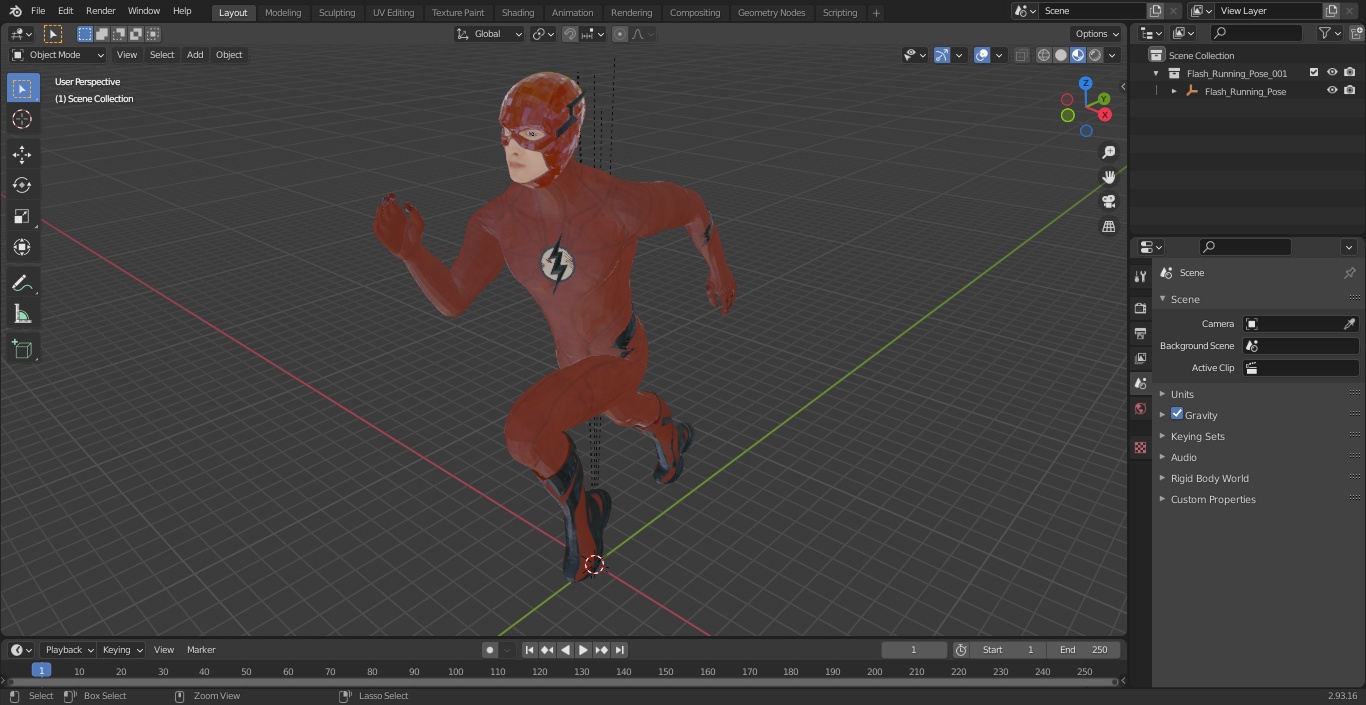Open the Options dropdown in the viewport
Viewport: 1366px width, 705px height.
coord(1097,34)
